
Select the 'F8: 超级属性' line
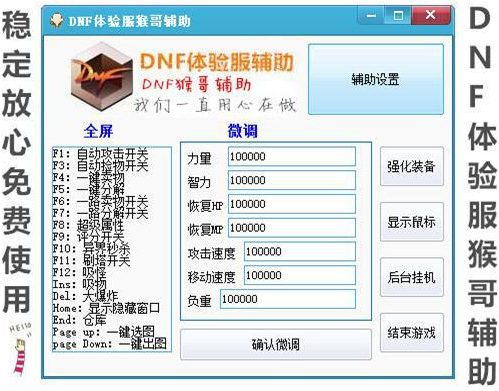89,225
